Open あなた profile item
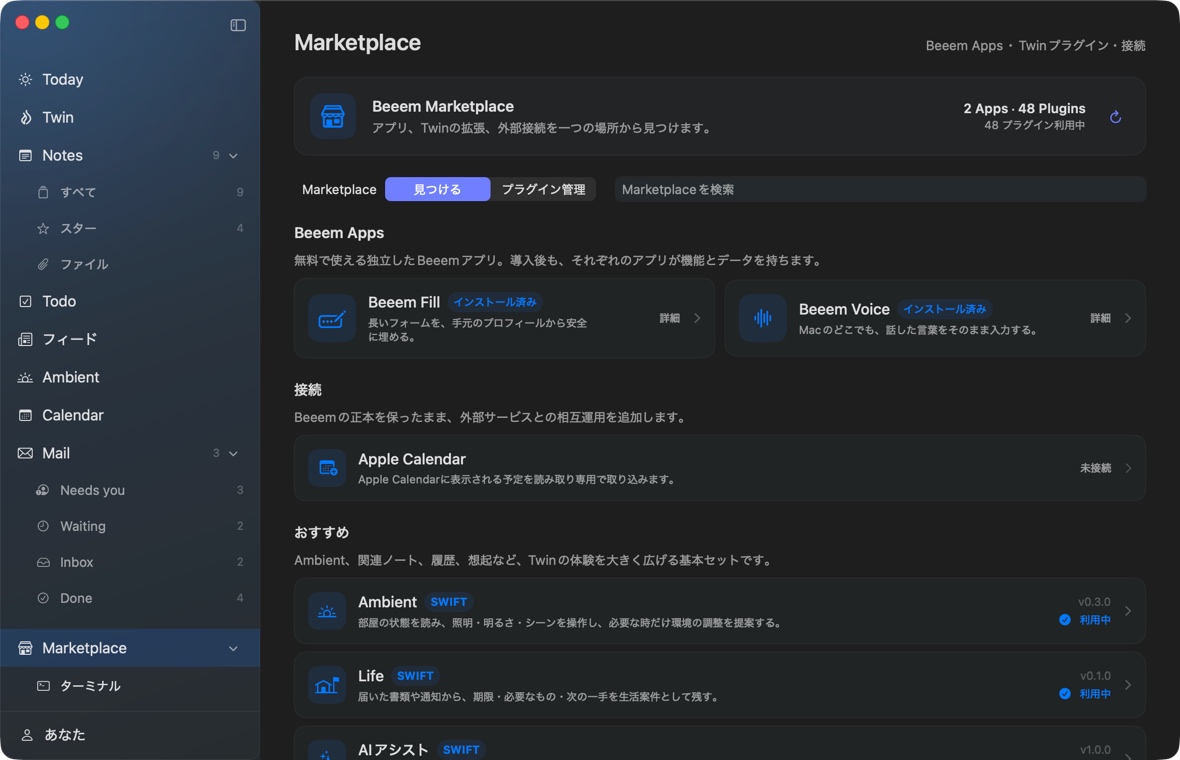1180x760 pixels. (x=130, y=735)
